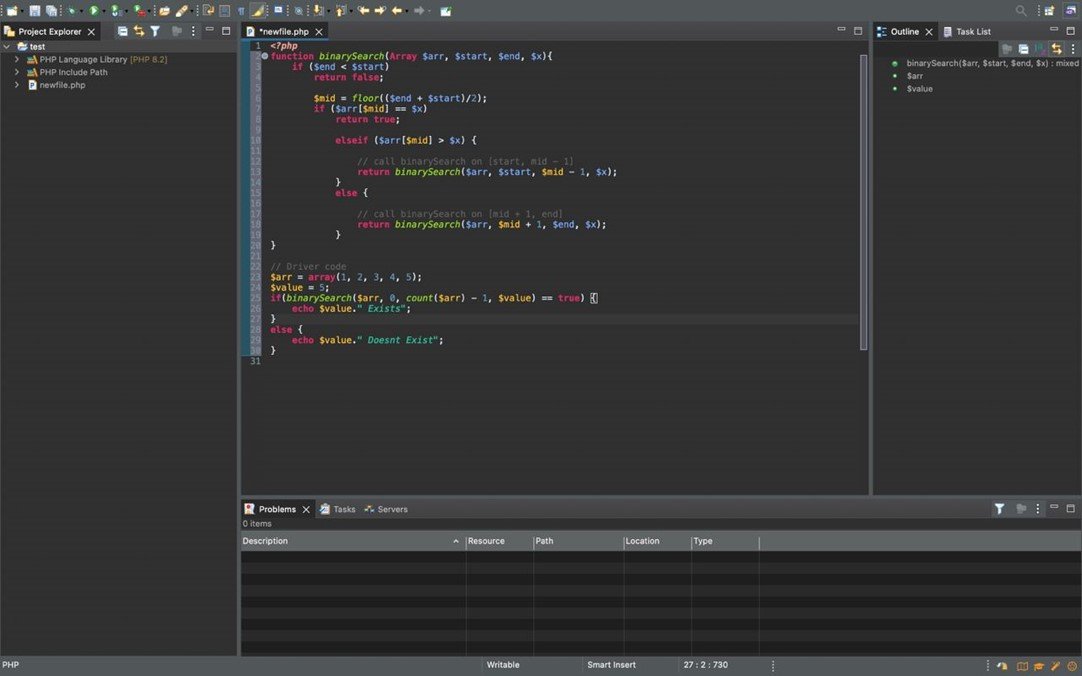Viewport: 1082px width, 676px height.
Task: Toggle Show Whitespace Characters paragraph icon
Action: 241,11
